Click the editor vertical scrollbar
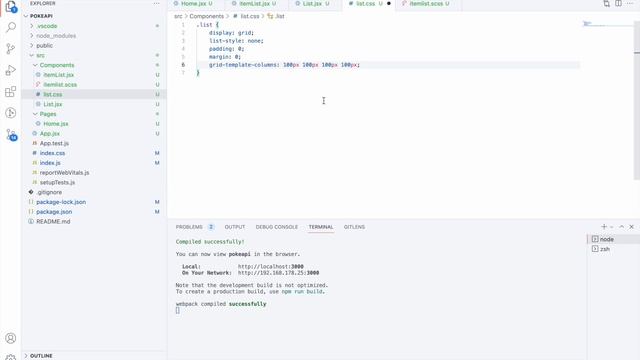Viewport: 640px width, 360px height. (x=637, y=100)
